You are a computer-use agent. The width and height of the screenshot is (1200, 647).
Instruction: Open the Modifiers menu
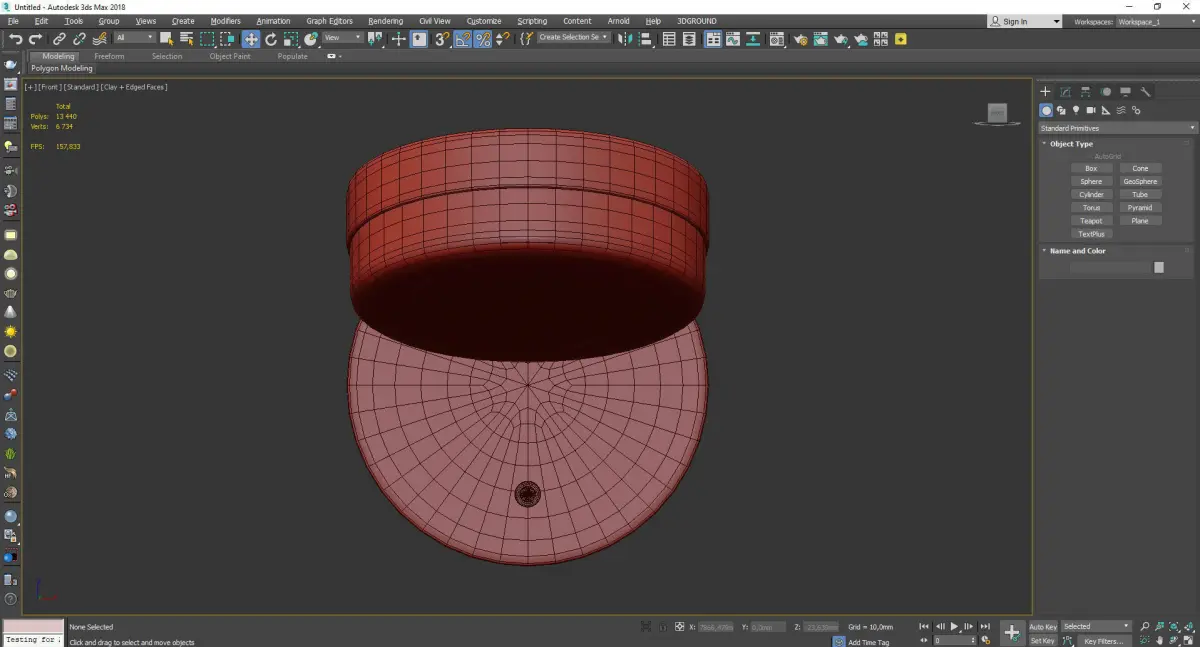click(x=225, y=21)
